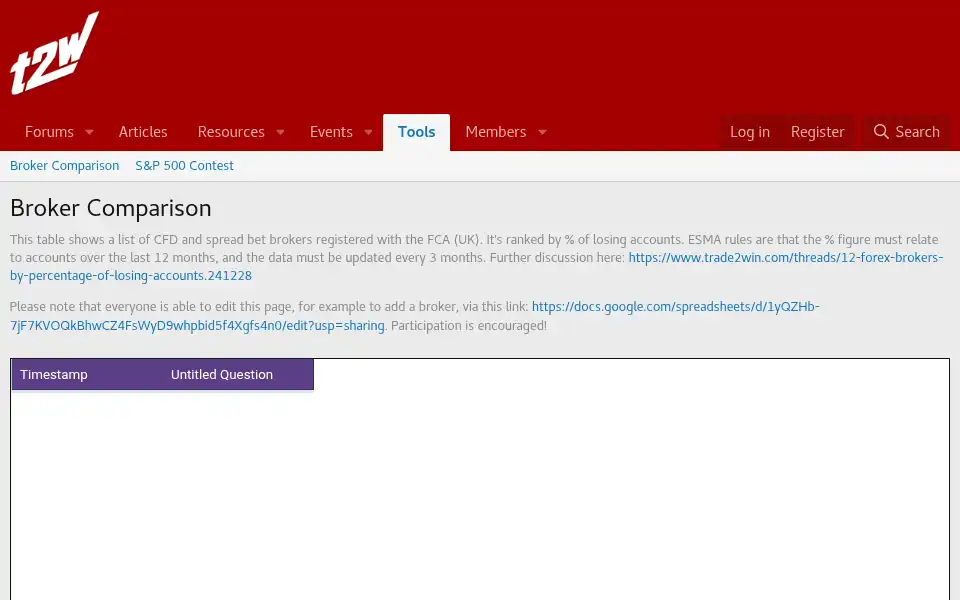Open the Events menu item
This screenshot has width=960, height=600.
[331, 132]
